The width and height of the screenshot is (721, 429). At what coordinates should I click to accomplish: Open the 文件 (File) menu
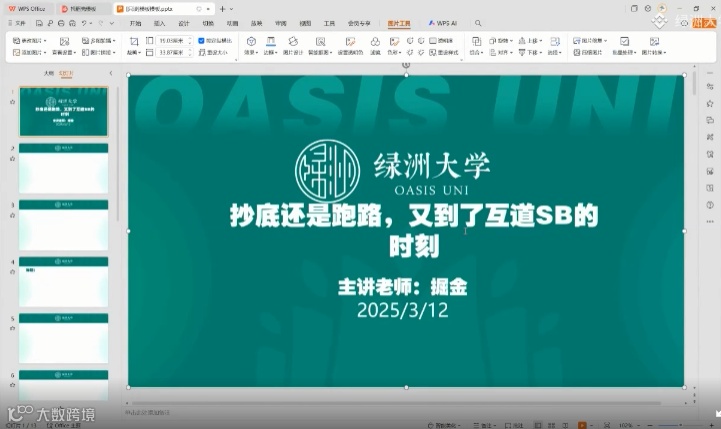coord(17,23)
